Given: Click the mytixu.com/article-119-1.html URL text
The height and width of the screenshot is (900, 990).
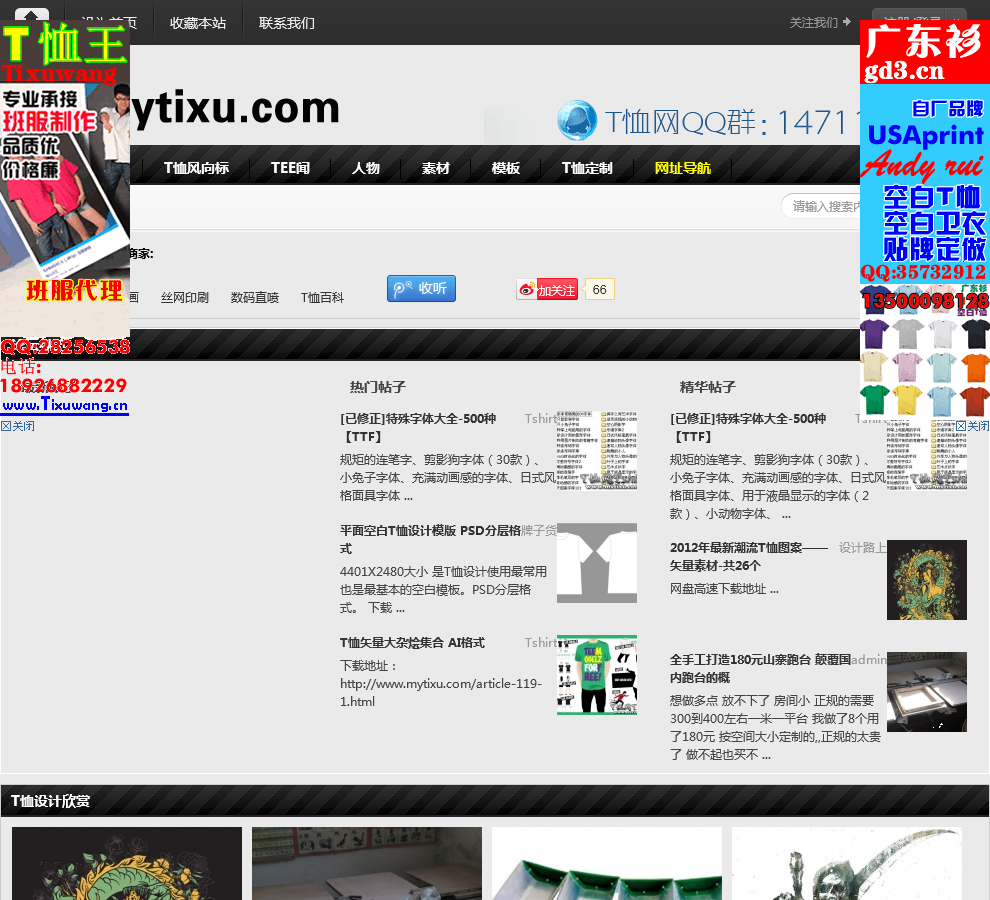Looking at the screenshot, I should pyautogui.click(x=441, y=692).
